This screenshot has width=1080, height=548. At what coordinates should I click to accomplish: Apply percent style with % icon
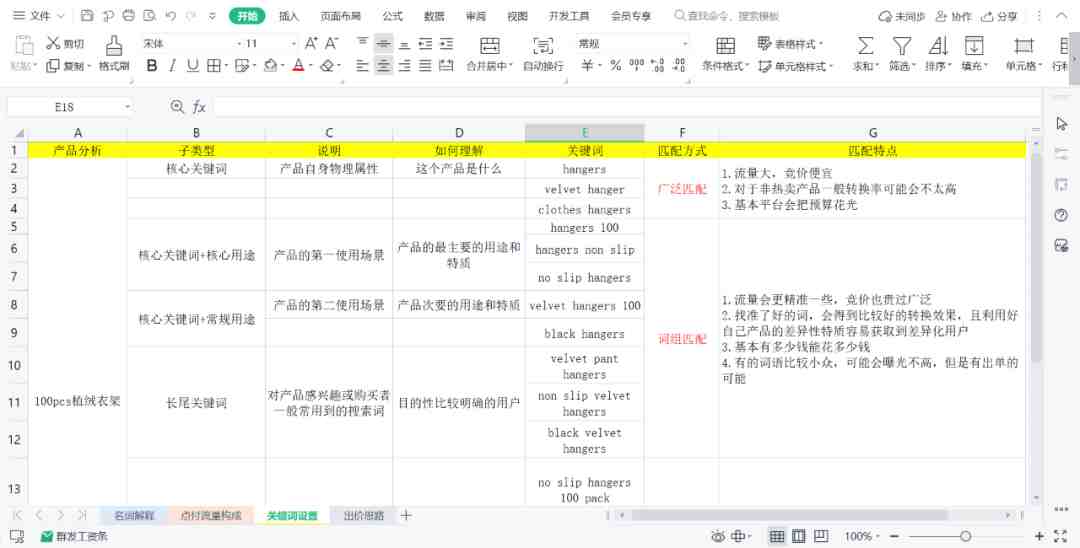pos(616,65)
